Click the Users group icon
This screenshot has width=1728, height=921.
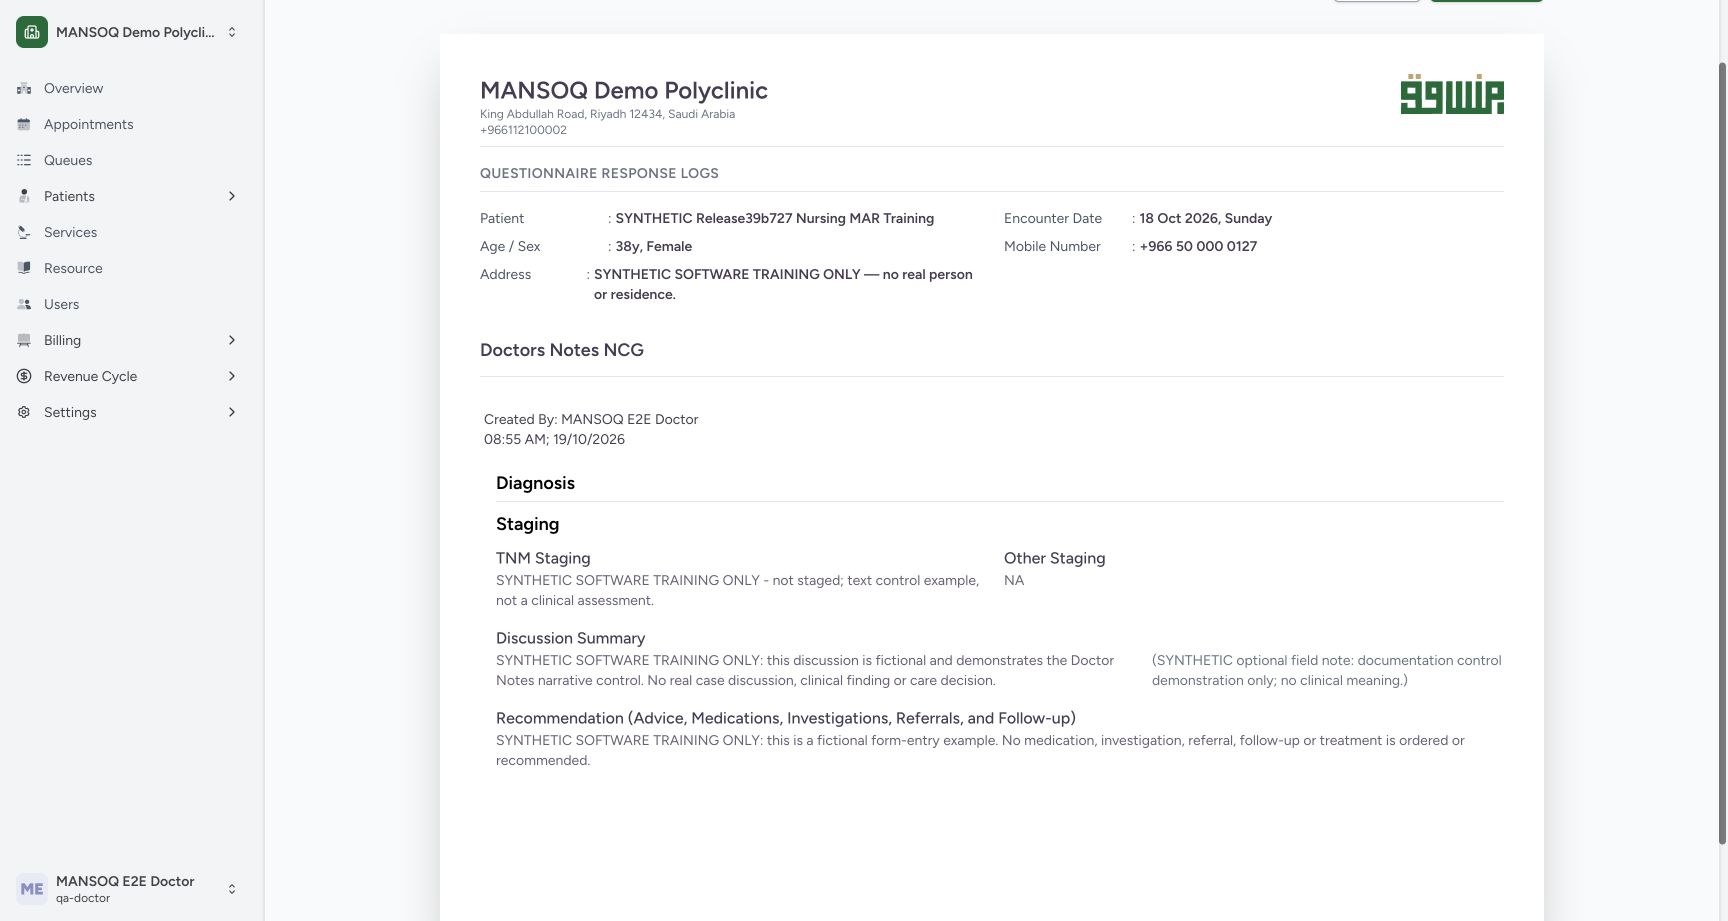coord(24,305)
